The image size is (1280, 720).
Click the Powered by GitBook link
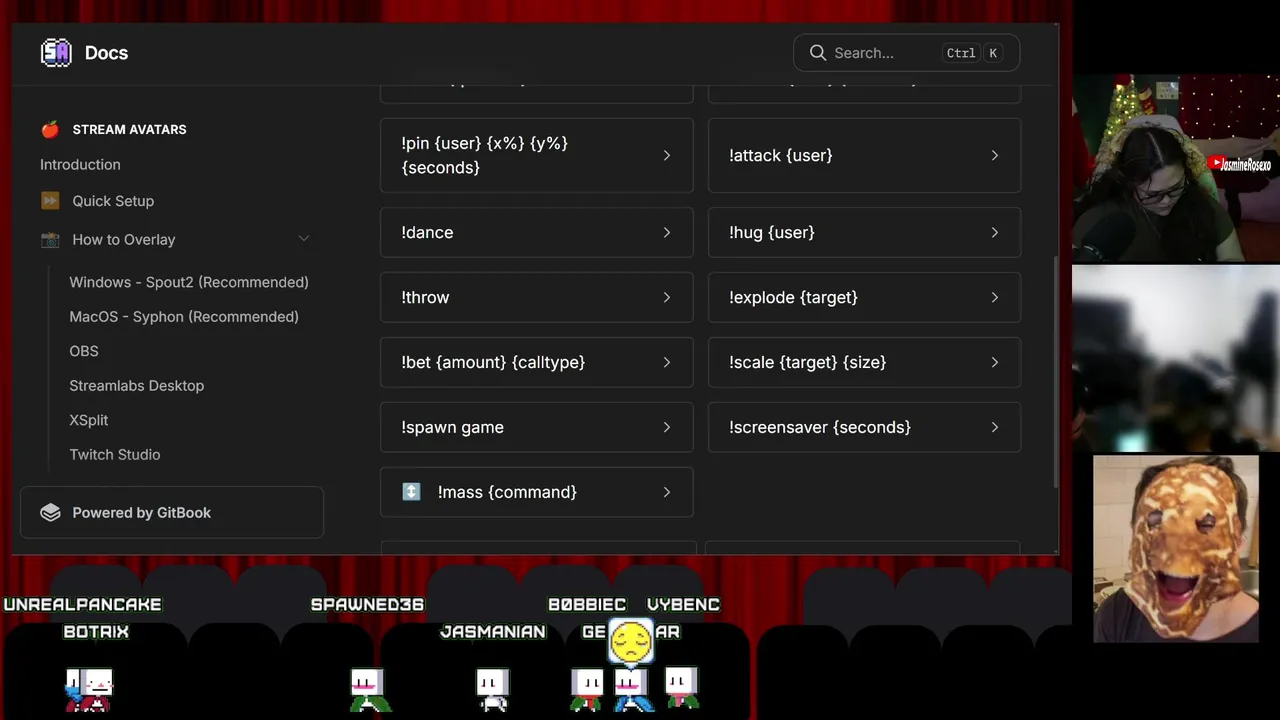click(171, 512)
